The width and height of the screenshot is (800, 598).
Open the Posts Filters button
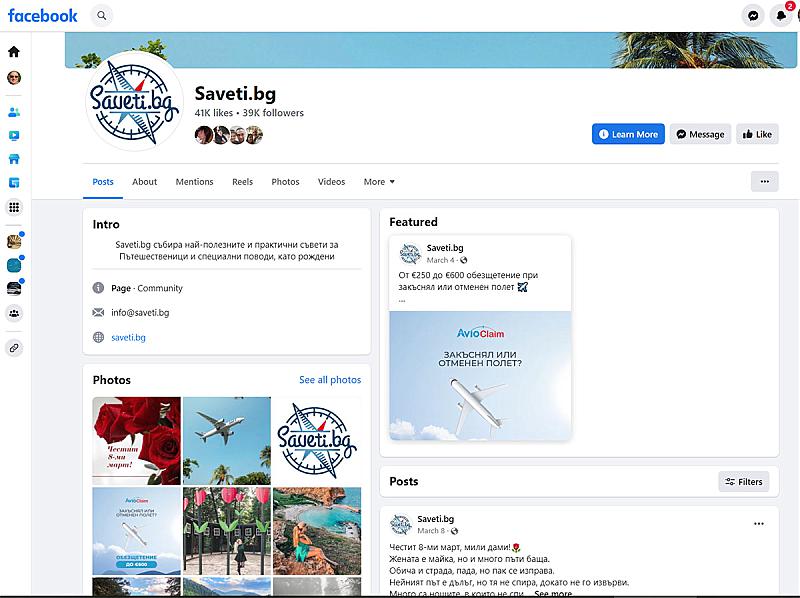[743, 482]
